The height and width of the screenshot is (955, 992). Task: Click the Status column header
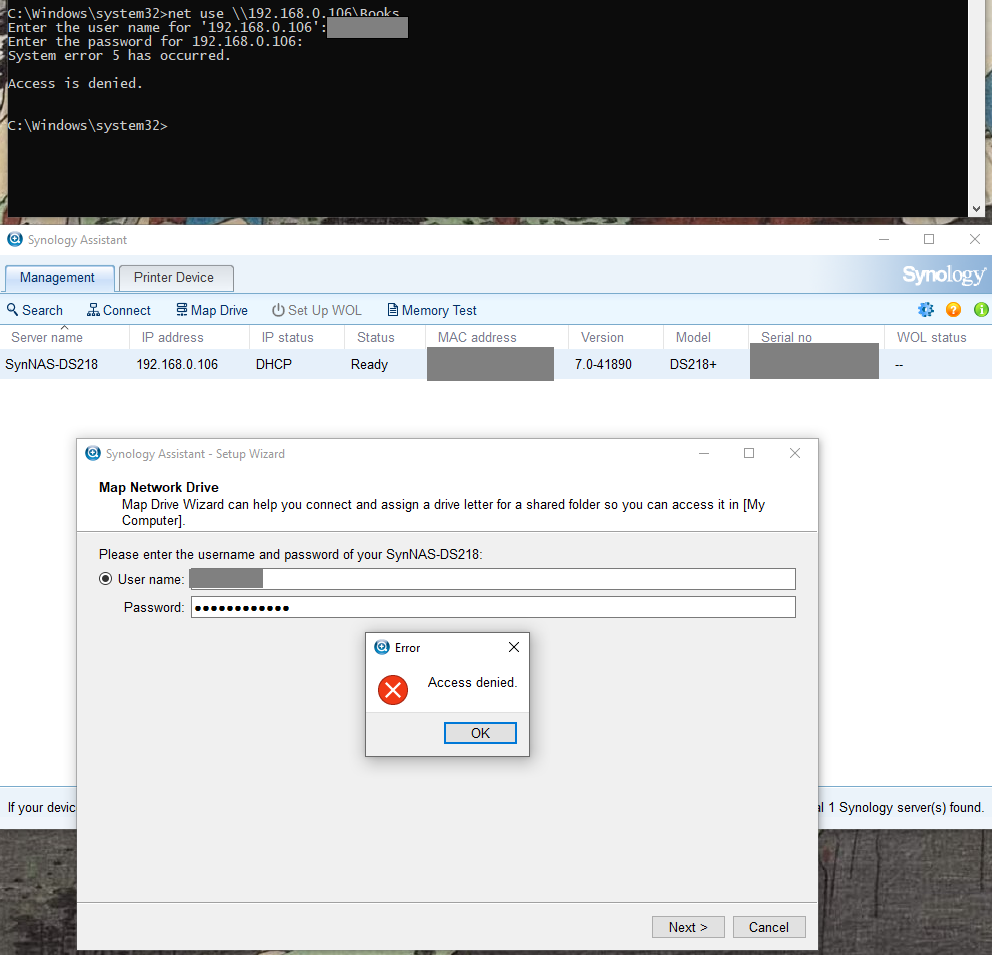[x=385, y=337]
